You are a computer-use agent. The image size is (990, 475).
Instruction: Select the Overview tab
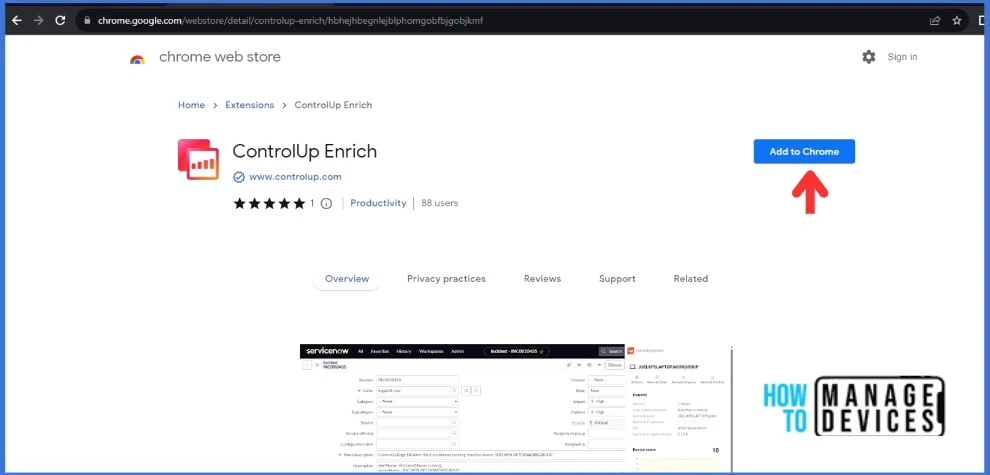tap(347, 279)
